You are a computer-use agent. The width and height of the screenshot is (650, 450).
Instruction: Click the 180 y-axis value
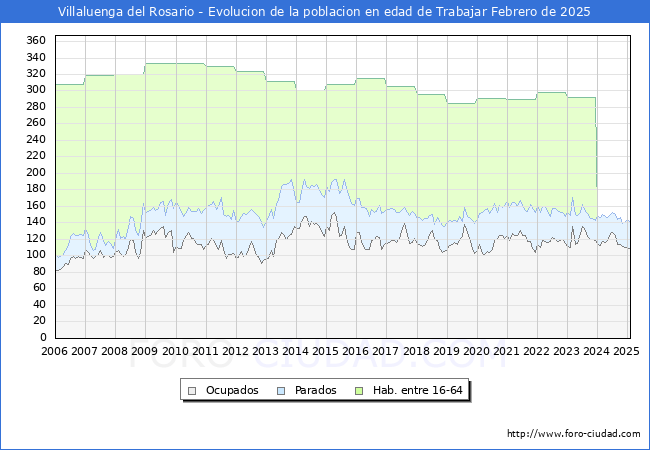coord(36,189)
